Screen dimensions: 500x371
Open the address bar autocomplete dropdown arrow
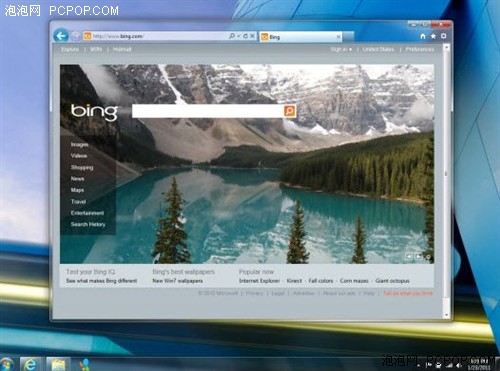point(239,36)
